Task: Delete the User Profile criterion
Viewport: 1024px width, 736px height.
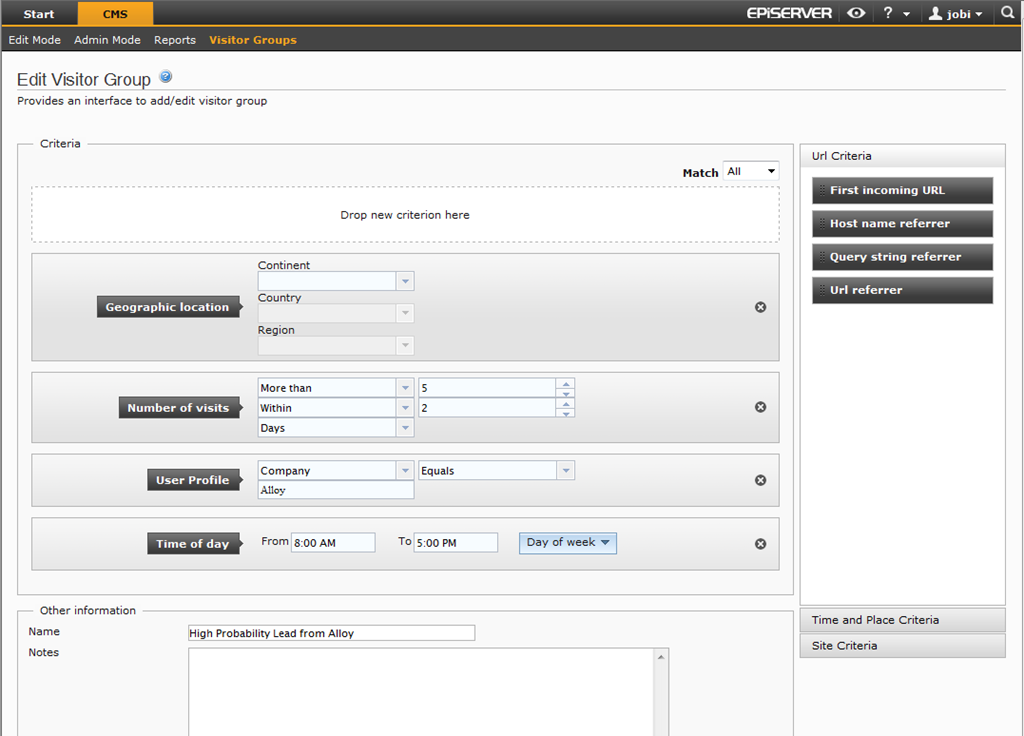Action: tap(760, 480)
